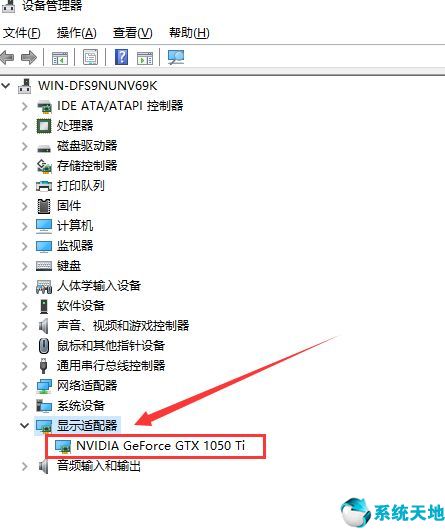Click the 声音、视频和游戏控制器 speaker icon
The height and width of the screenshot is (529, 445).
tap(44, 326)
